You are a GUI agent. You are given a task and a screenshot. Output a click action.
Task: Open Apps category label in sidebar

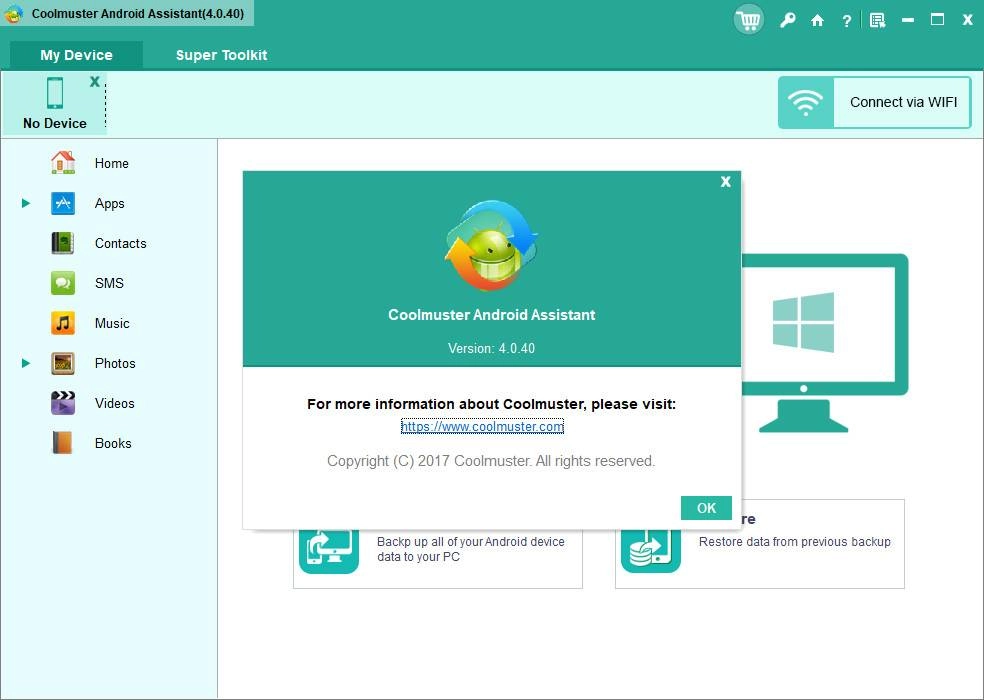110,203
